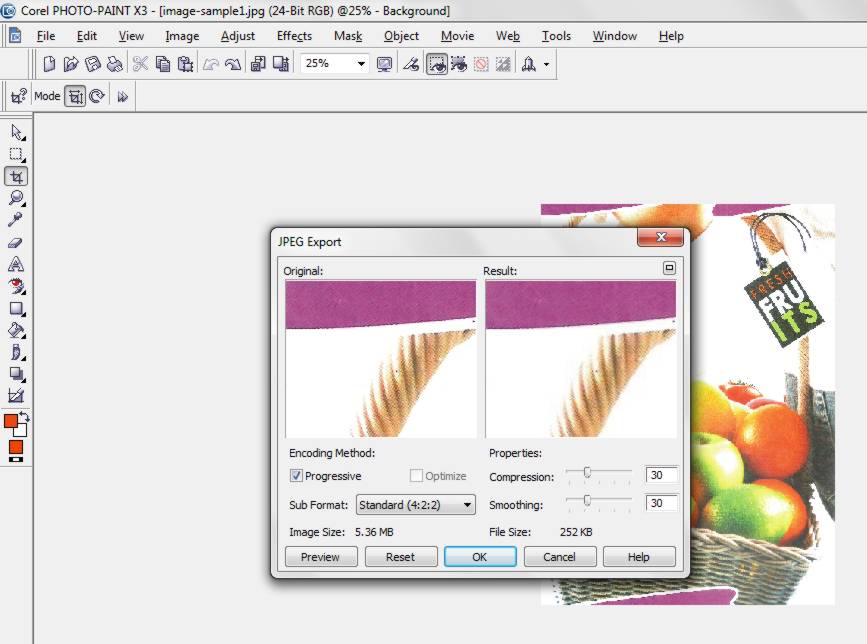Select the Object Pick tool

tap(14, 132)
